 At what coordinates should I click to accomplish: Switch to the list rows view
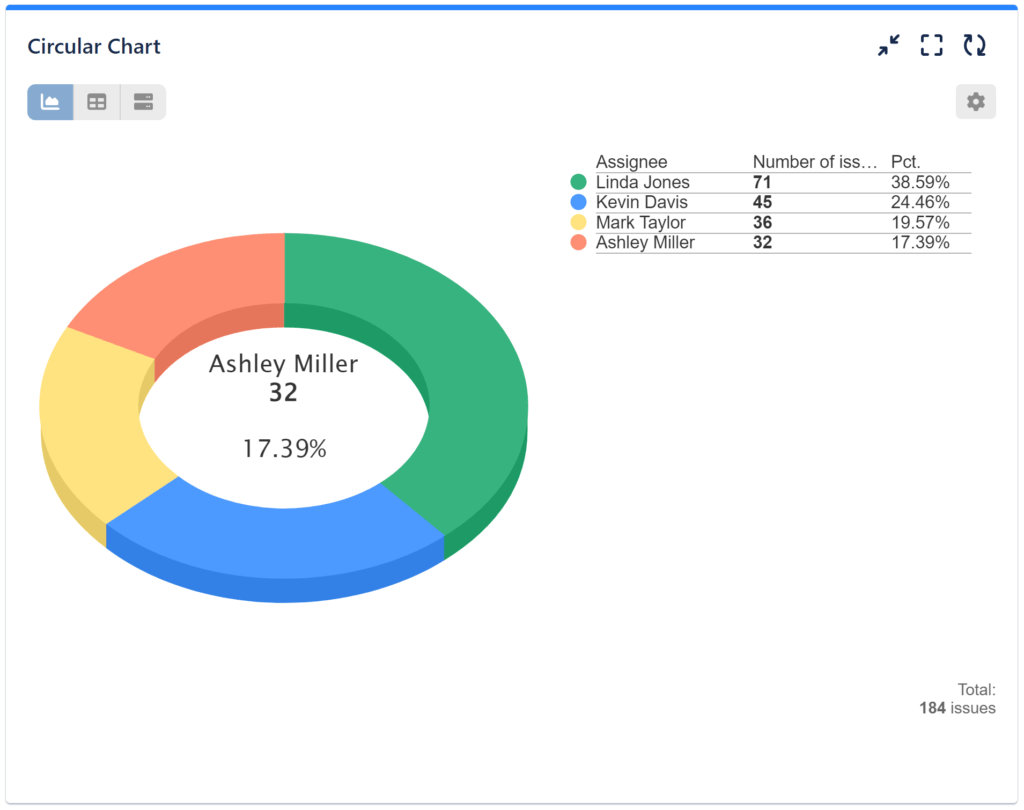(143, 101)
